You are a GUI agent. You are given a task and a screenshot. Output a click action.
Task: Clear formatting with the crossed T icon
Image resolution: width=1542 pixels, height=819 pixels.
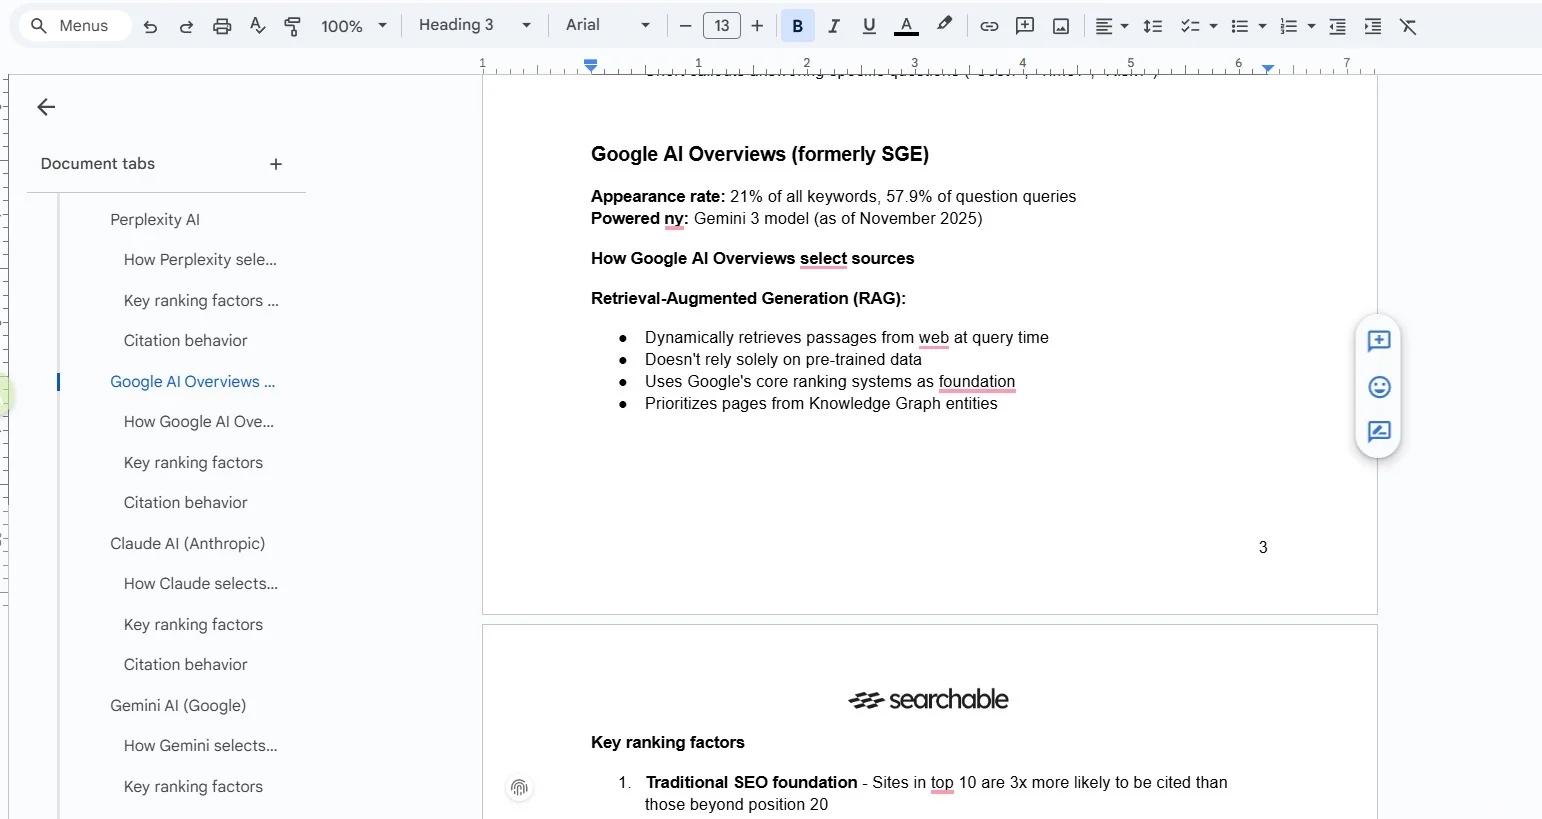pyautogui.click(x=1408, y=26)
